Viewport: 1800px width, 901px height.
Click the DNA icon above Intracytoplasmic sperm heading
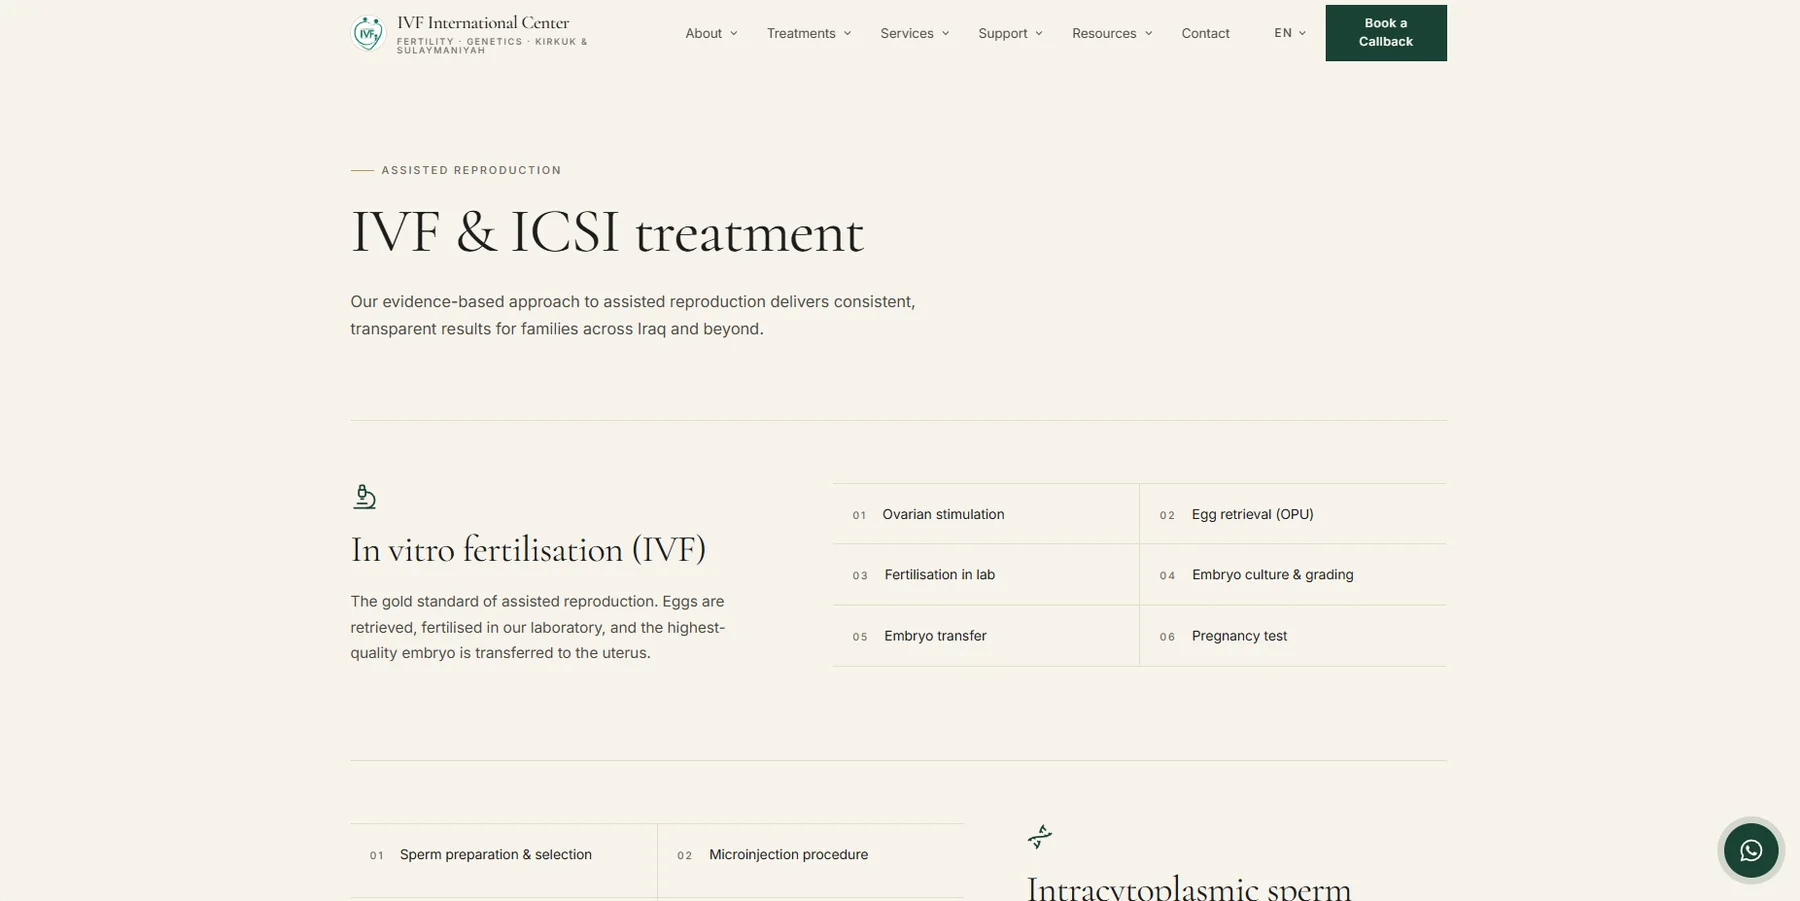pyautogui.click(x=1040, y=836)
